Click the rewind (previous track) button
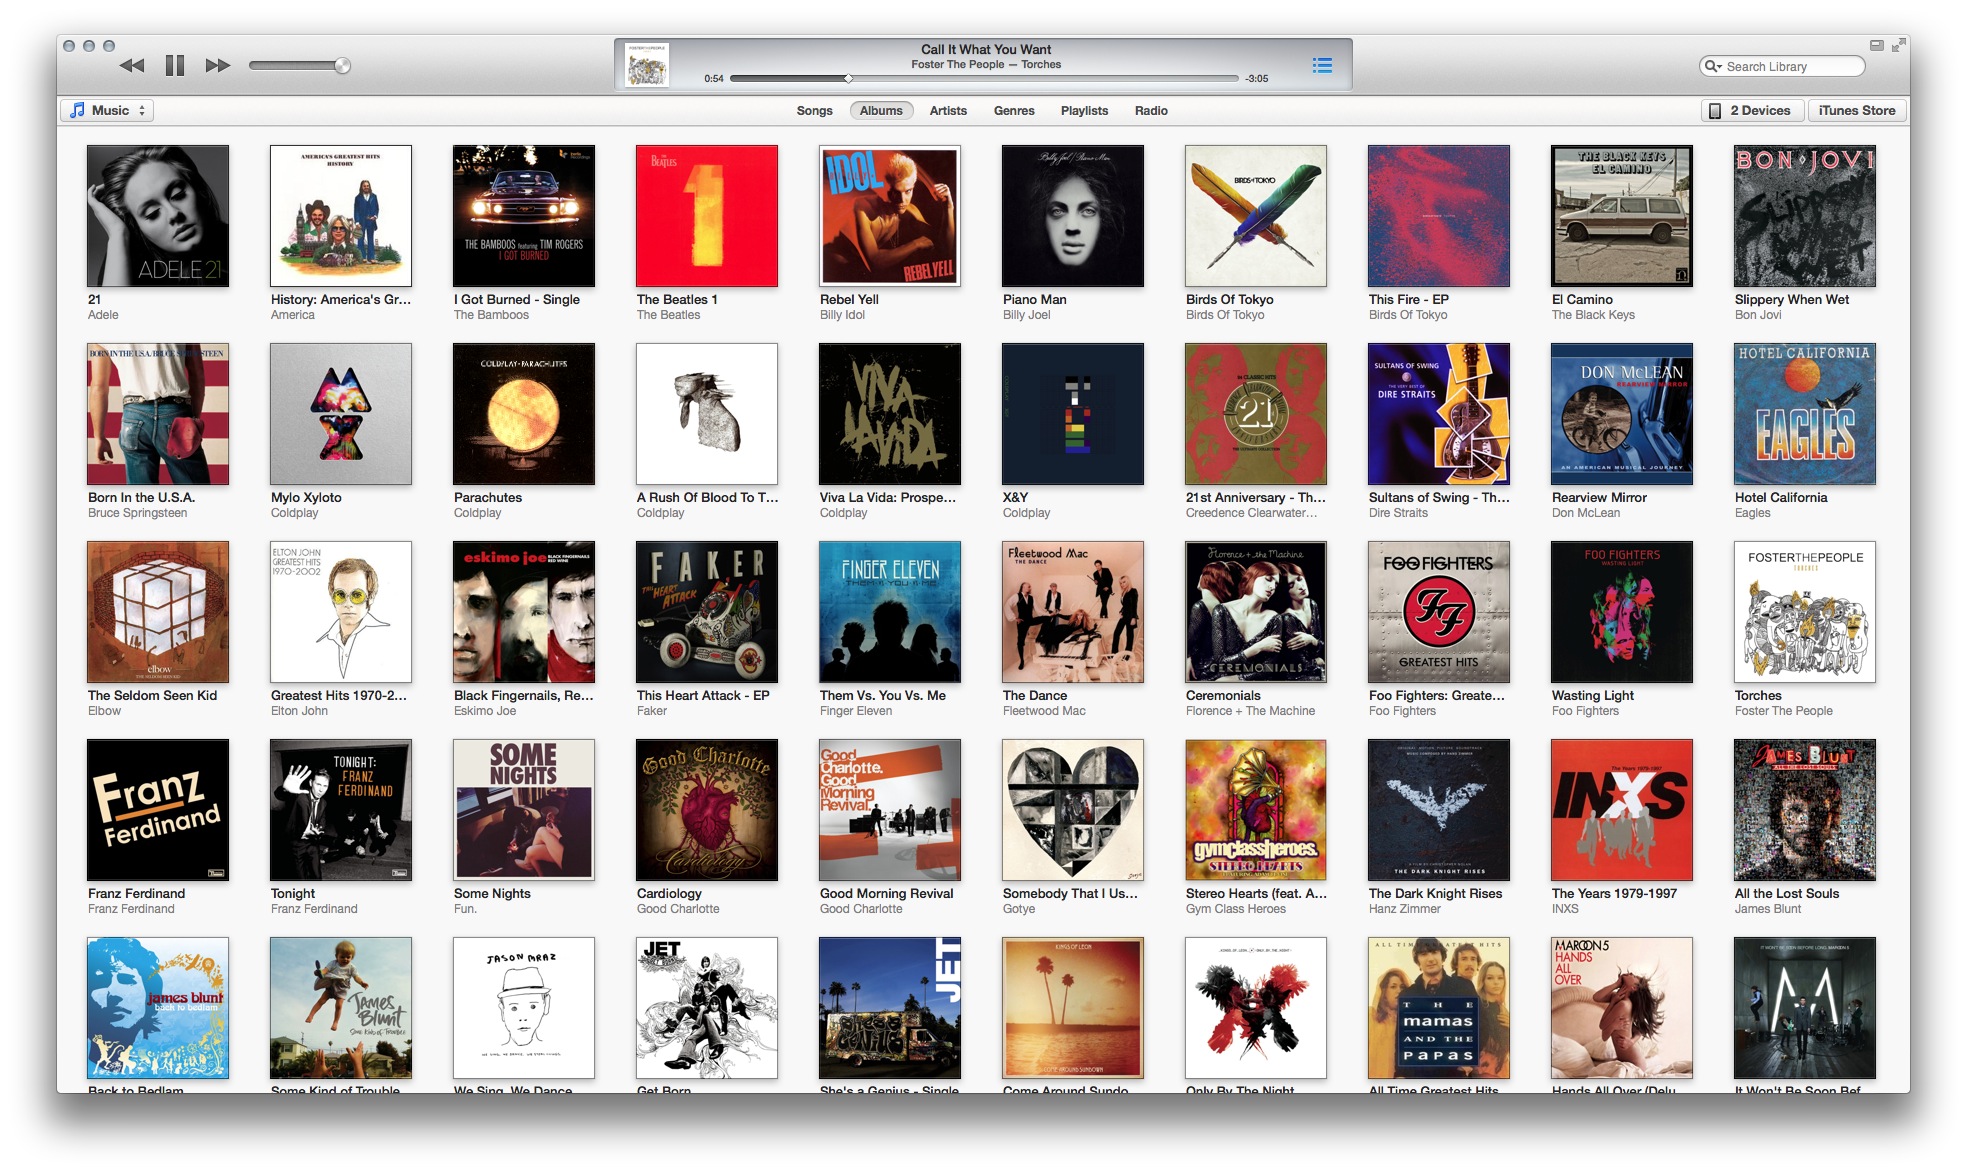Screen dimensions: 1967x1172 point(132,66)
